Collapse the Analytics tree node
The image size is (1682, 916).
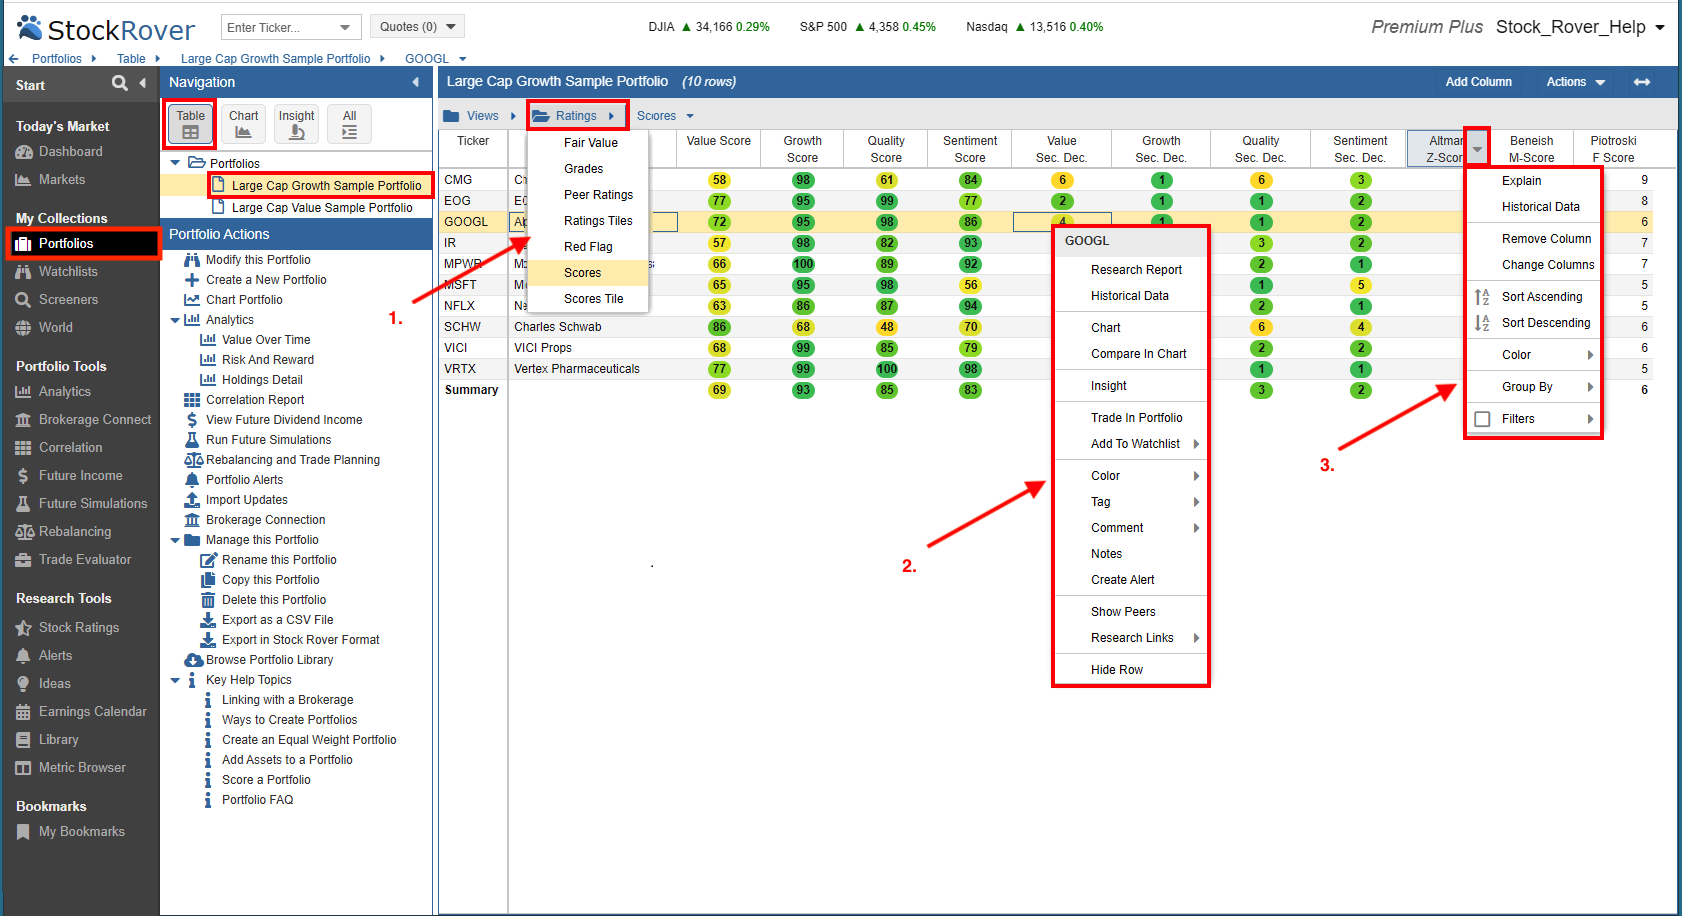pyautogui.click(x=176, y=320)
